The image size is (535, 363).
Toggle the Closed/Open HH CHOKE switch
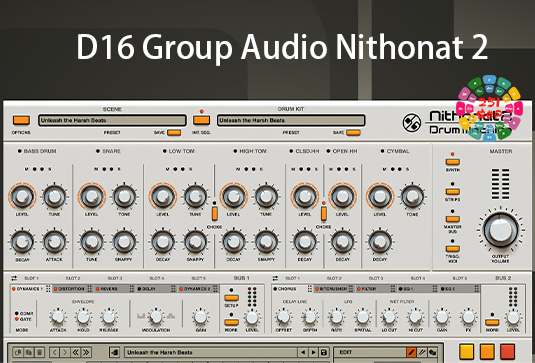point(323,213)
